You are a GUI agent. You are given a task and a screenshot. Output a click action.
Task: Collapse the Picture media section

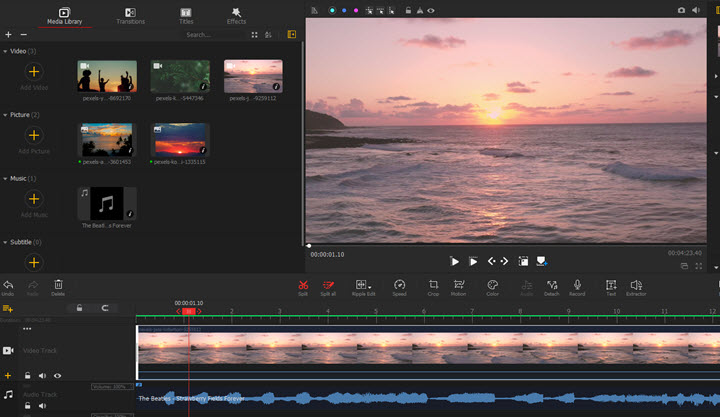6,114
